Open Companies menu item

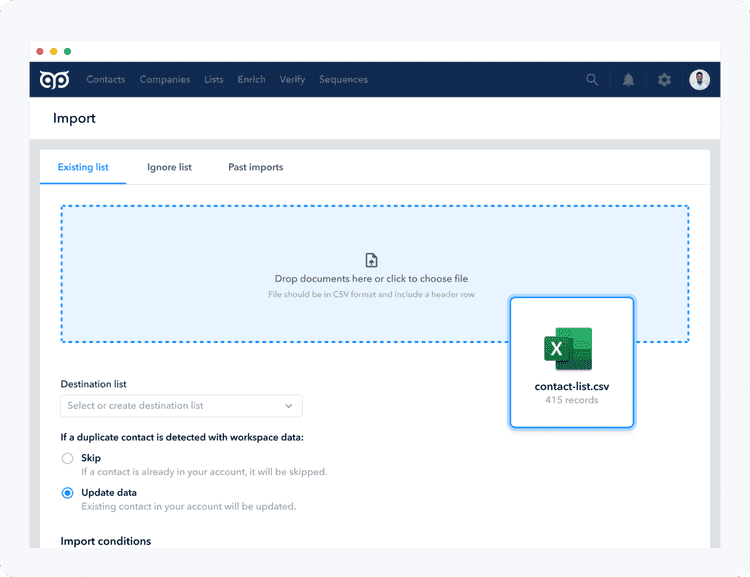pos(165,79)
